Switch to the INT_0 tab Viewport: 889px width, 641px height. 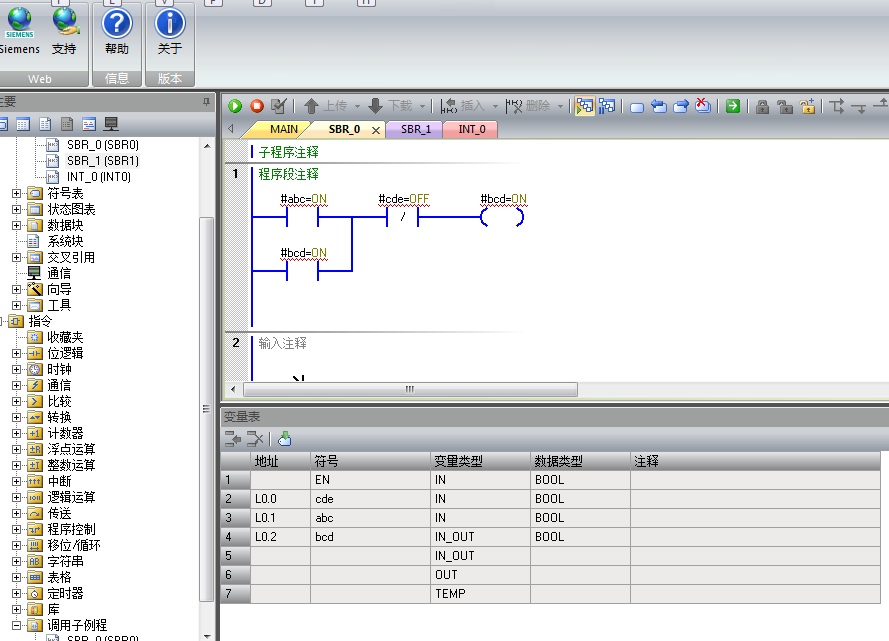coord(472,129)
